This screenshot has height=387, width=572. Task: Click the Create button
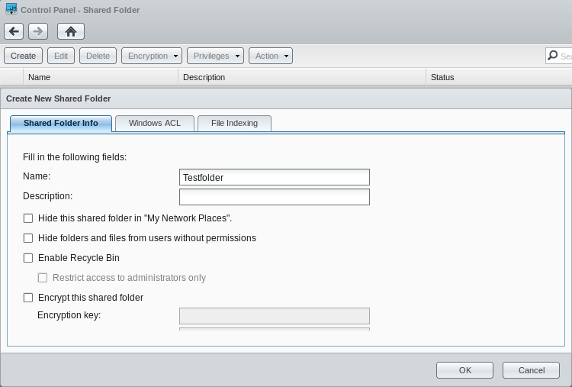23,56
